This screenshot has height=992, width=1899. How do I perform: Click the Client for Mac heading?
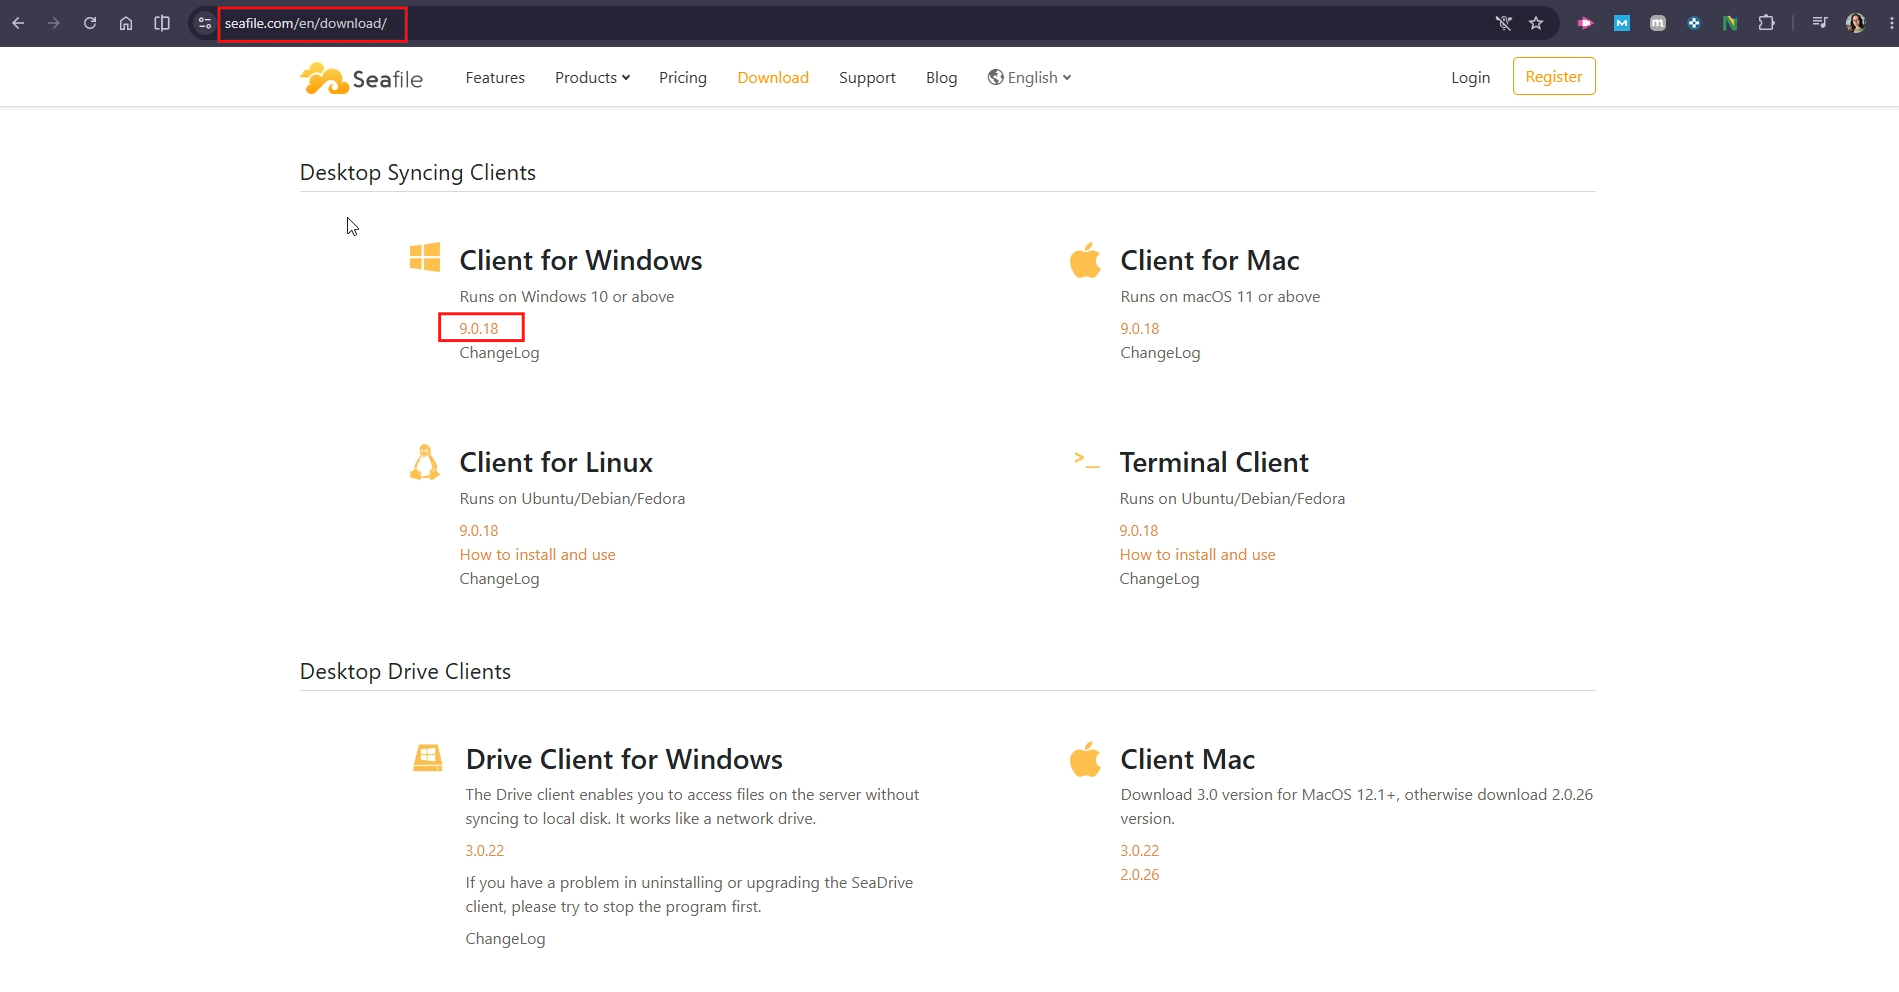click(1210, 261)
